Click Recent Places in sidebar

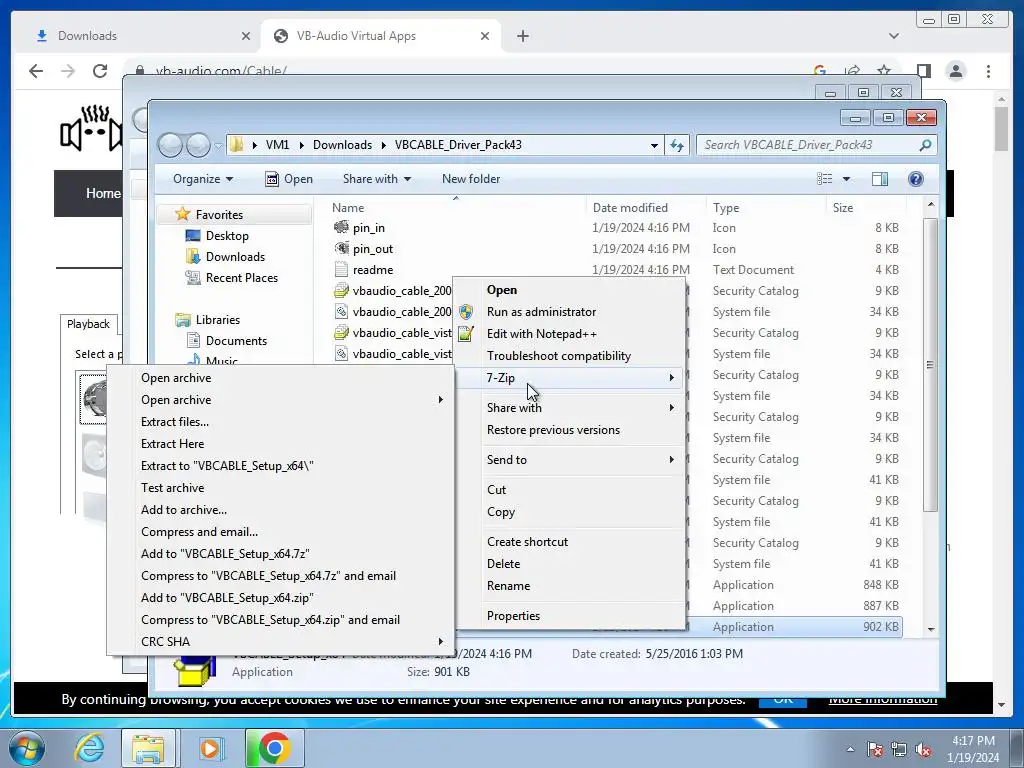point(242,278)
